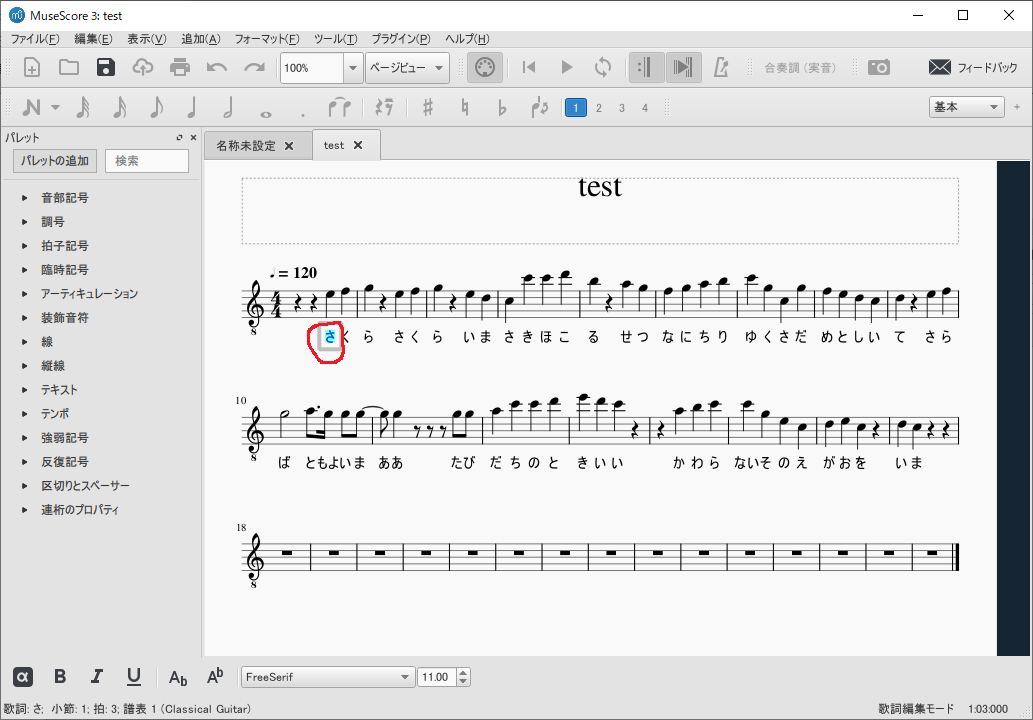
Task: Close the test tab
Action: point(358,145)
